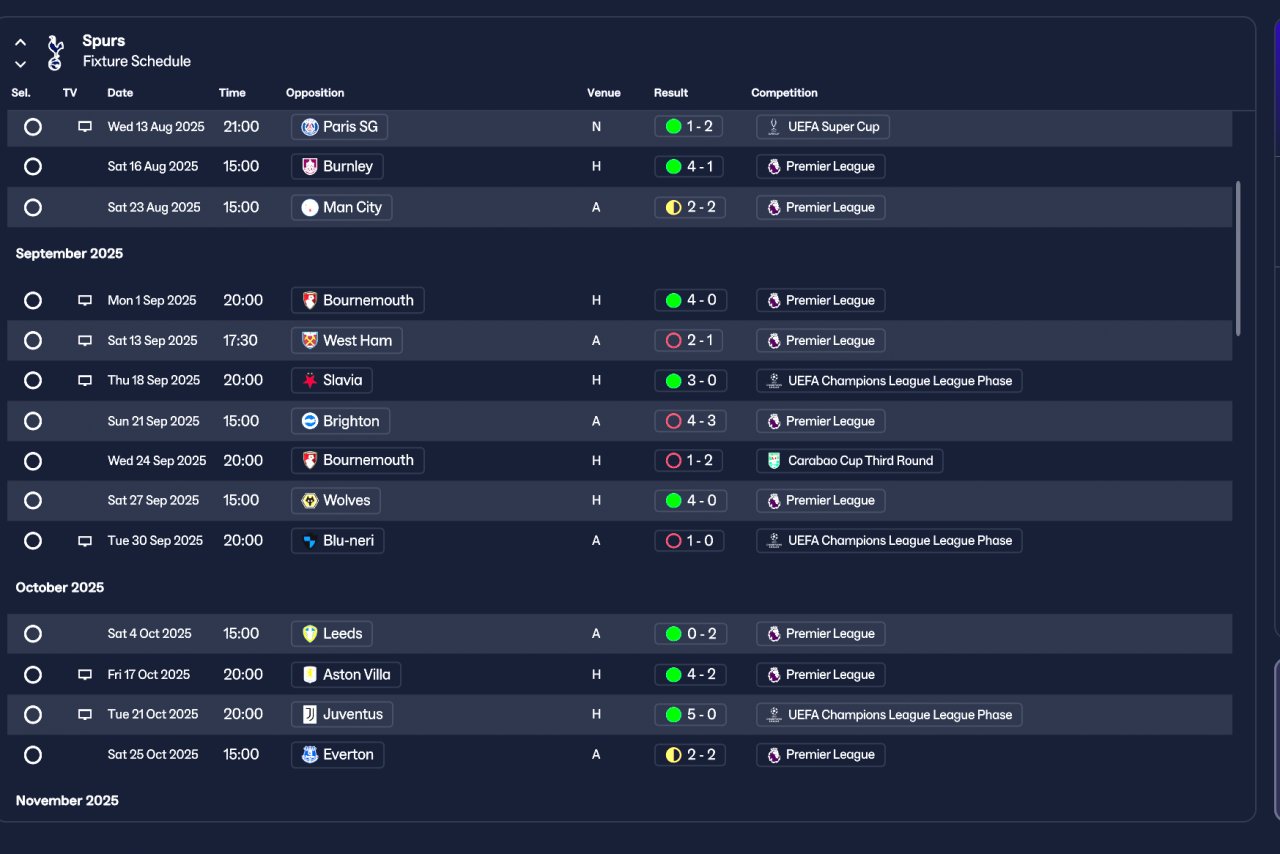Select the Burnley fixture radio button

33,167
